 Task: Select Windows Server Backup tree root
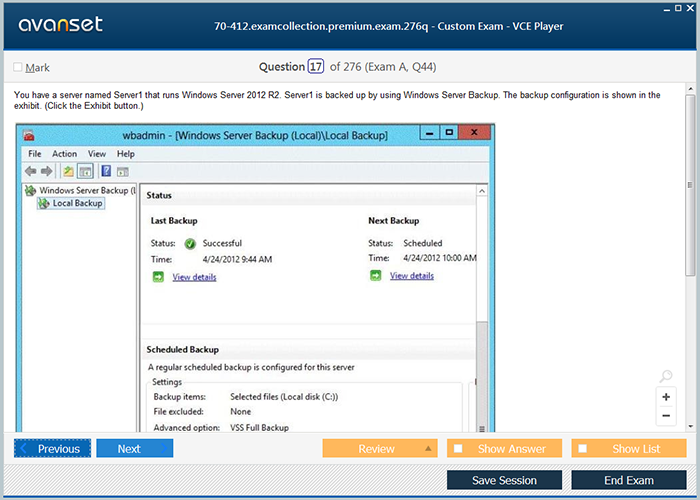coord(81,191)
